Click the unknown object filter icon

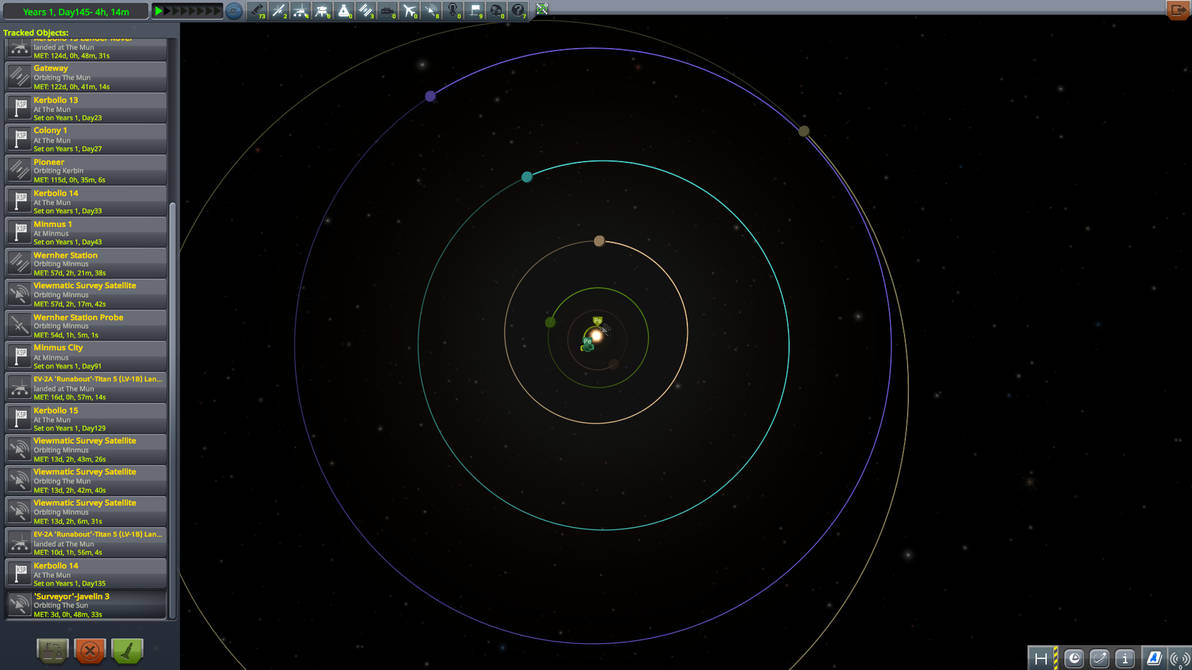point(518,11)
